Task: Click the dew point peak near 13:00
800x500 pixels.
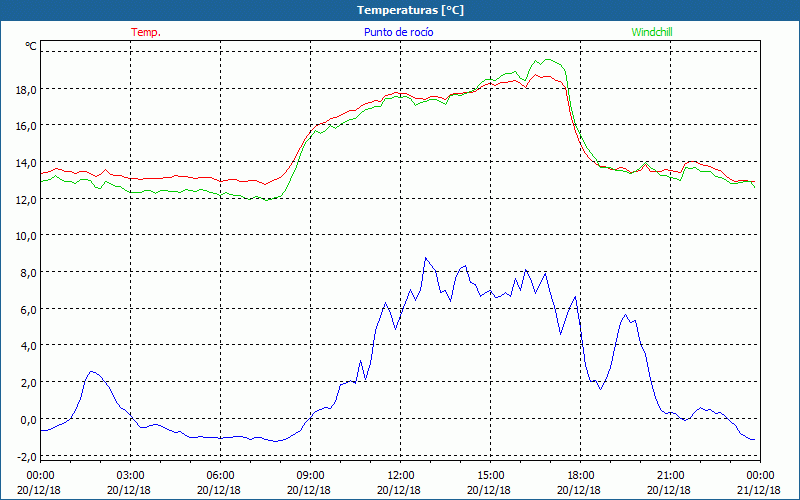Action: [x=426, y=258]
